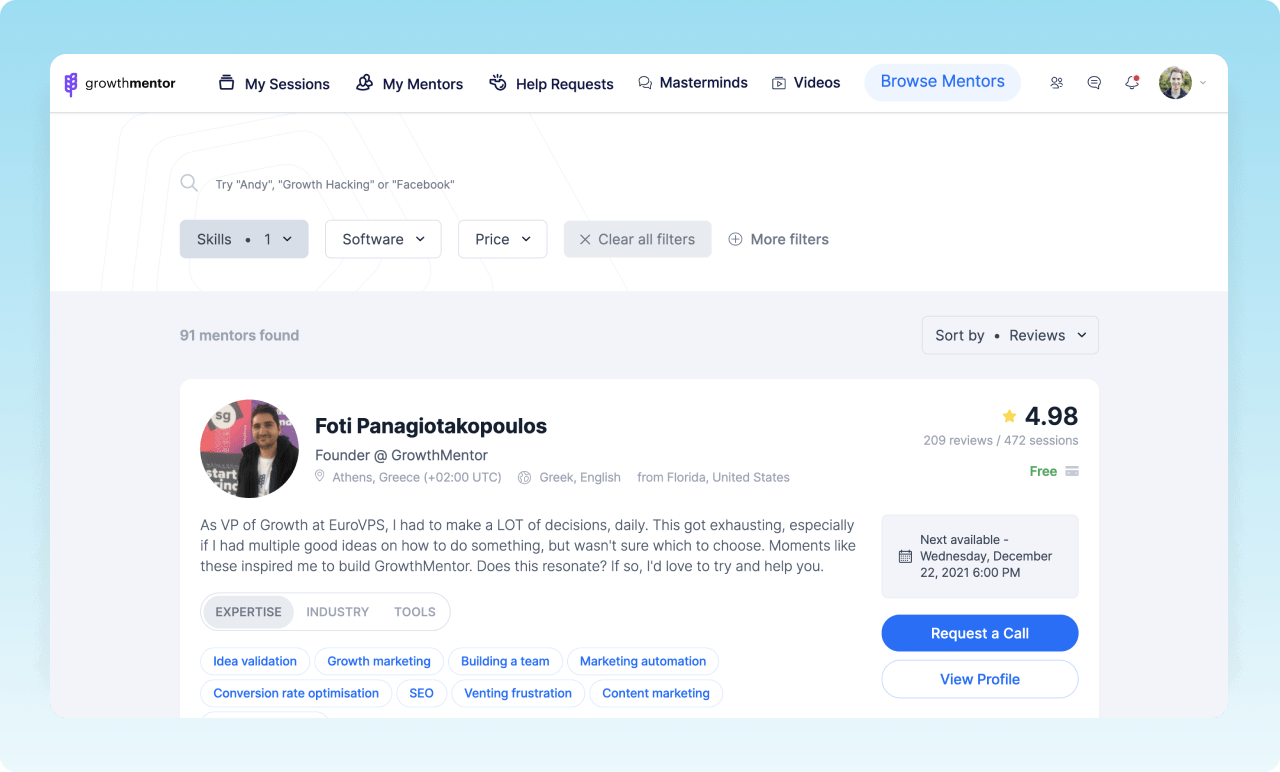1280x772 pixels.
Task: Go to My Sessions
Action: (274, 84)
